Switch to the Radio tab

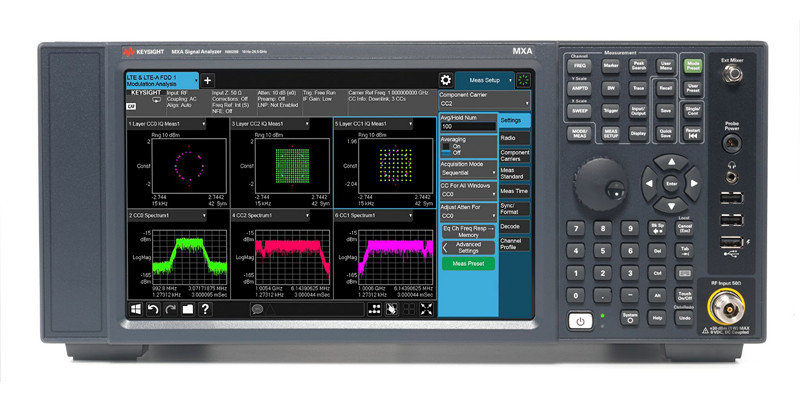pyautogui.click(x=514, y=138)
